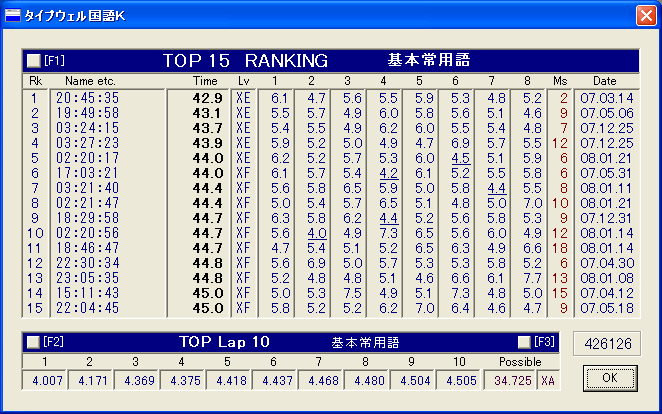
Task: Click miss count 15 in rank 14
Action: click(560, 293)
